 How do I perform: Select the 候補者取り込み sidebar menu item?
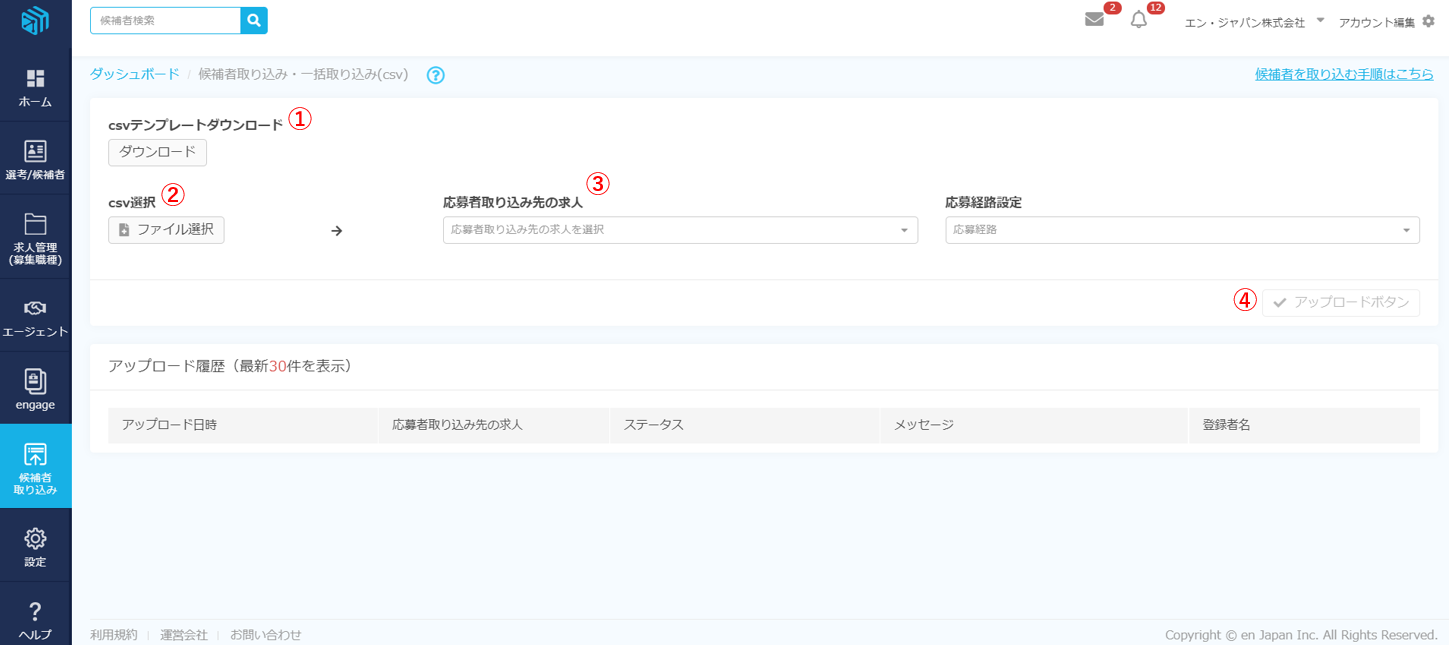pyautogui.click(x=35, y=468)
